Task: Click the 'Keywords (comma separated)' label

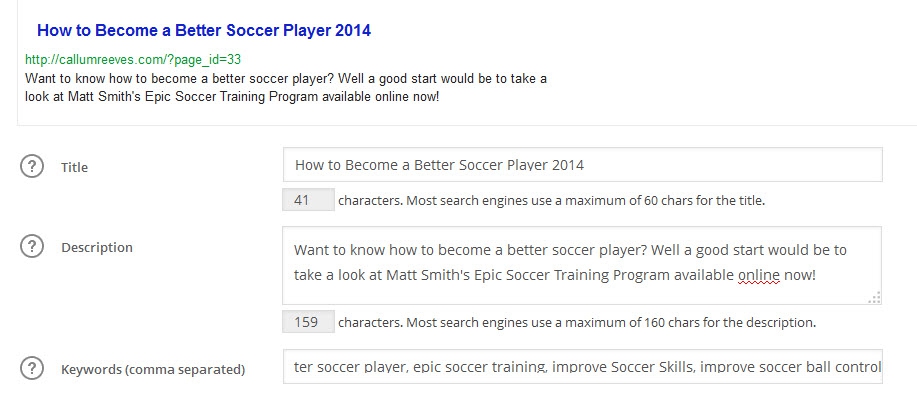Action: coord(153,369)
